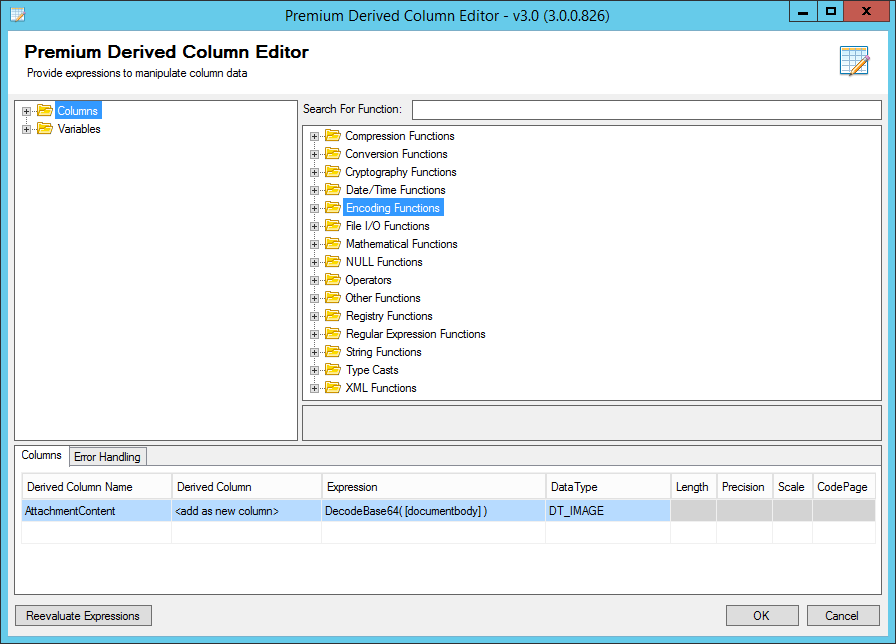
Task: Click the XML Functions folder icon
Action: pyautogui.click(x=333, y=387)
